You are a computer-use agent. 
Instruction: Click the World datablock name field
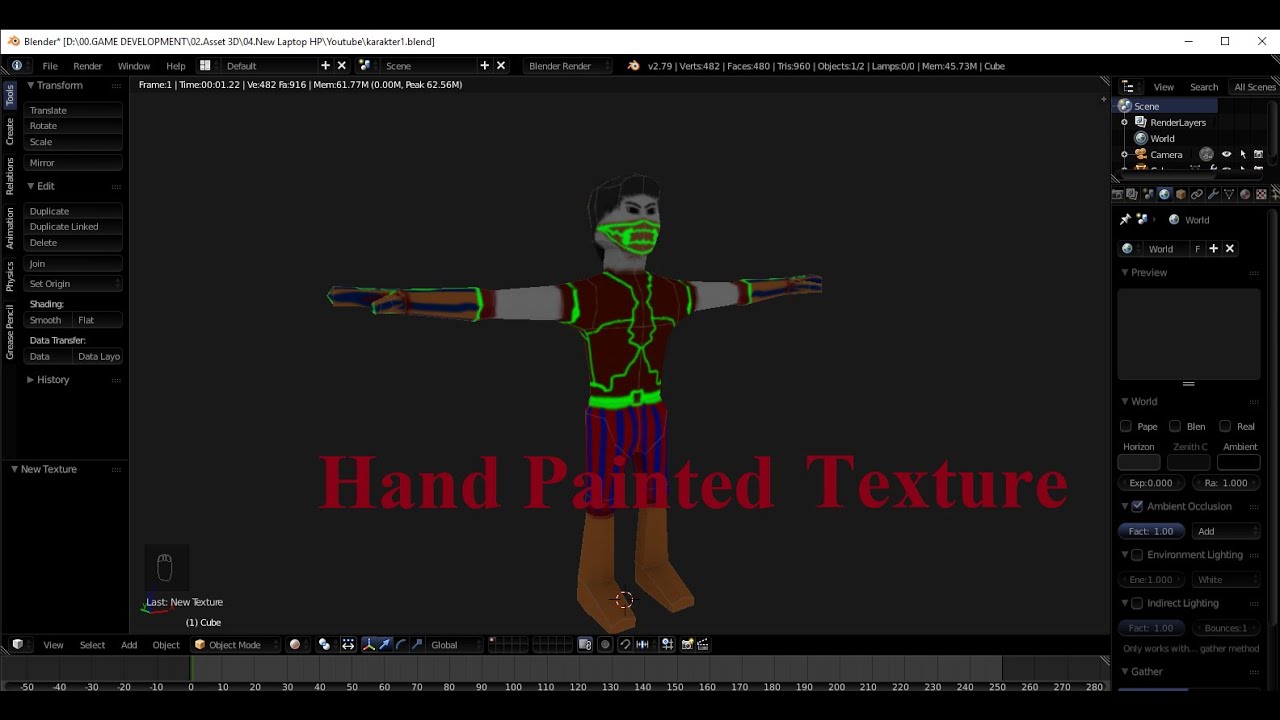[1165, 249]
